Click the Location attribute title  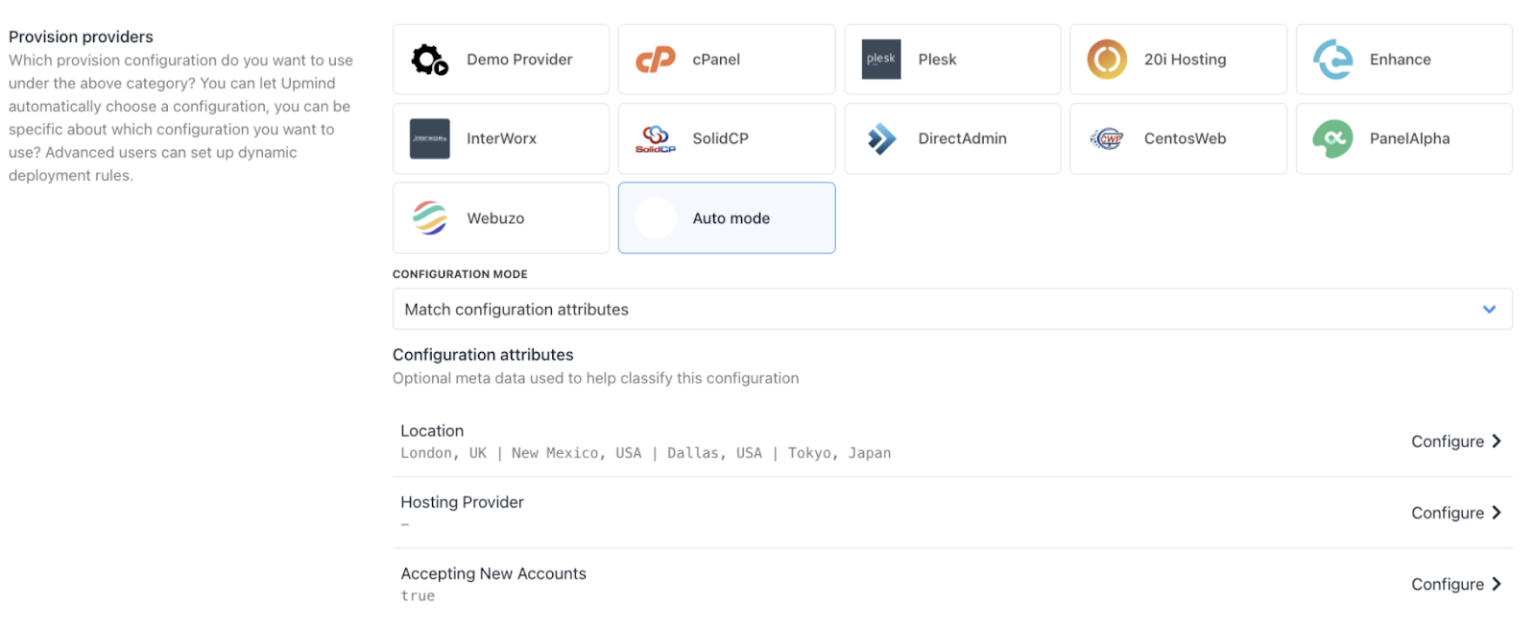[432, 431]
